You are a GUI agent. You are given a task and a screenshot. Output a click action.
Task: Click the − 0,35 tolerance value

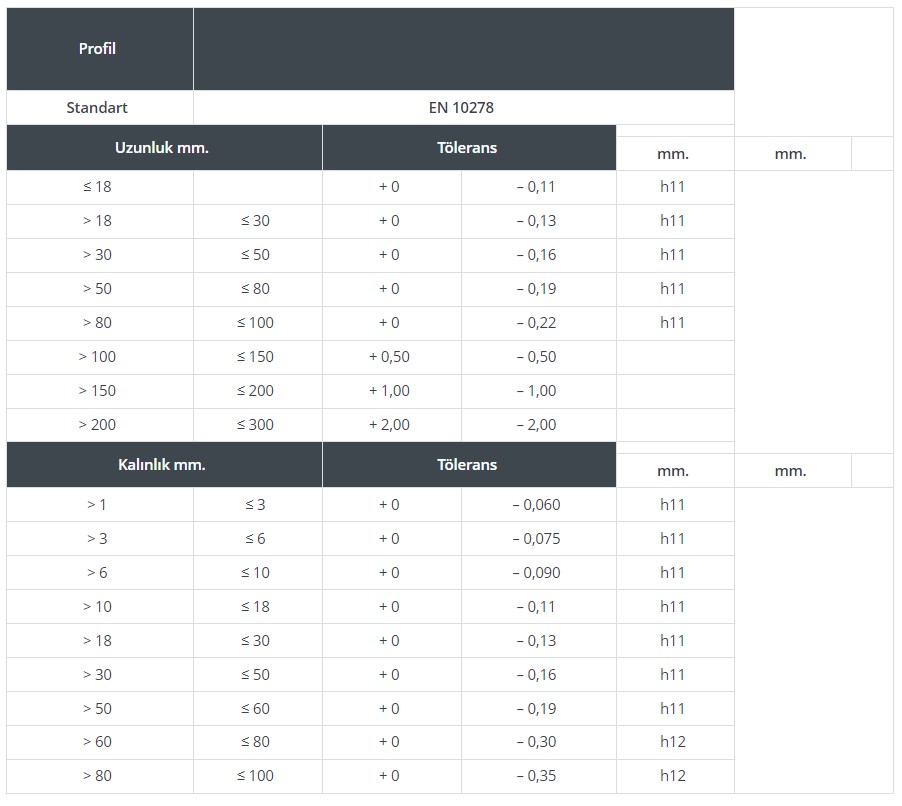coord(536,775)
